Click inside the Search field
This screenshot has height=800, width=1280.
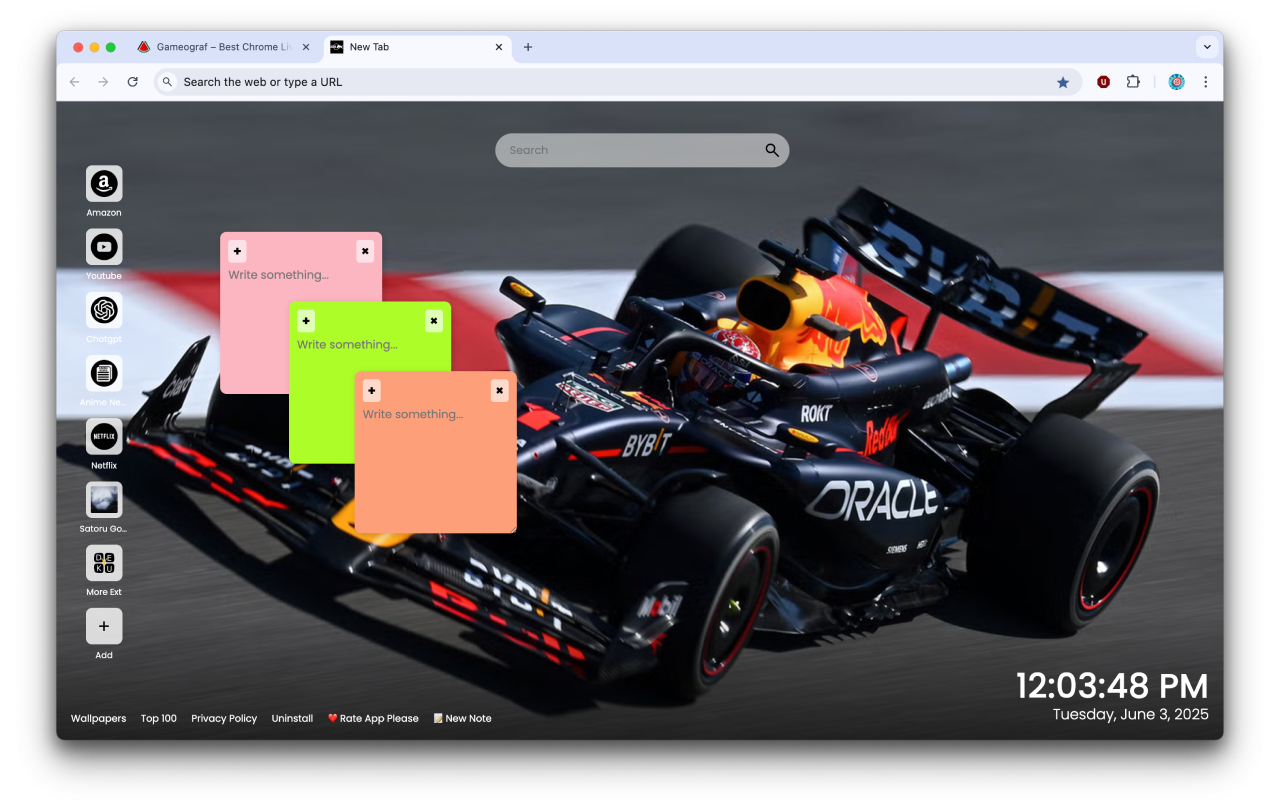[x=600, y=149]
